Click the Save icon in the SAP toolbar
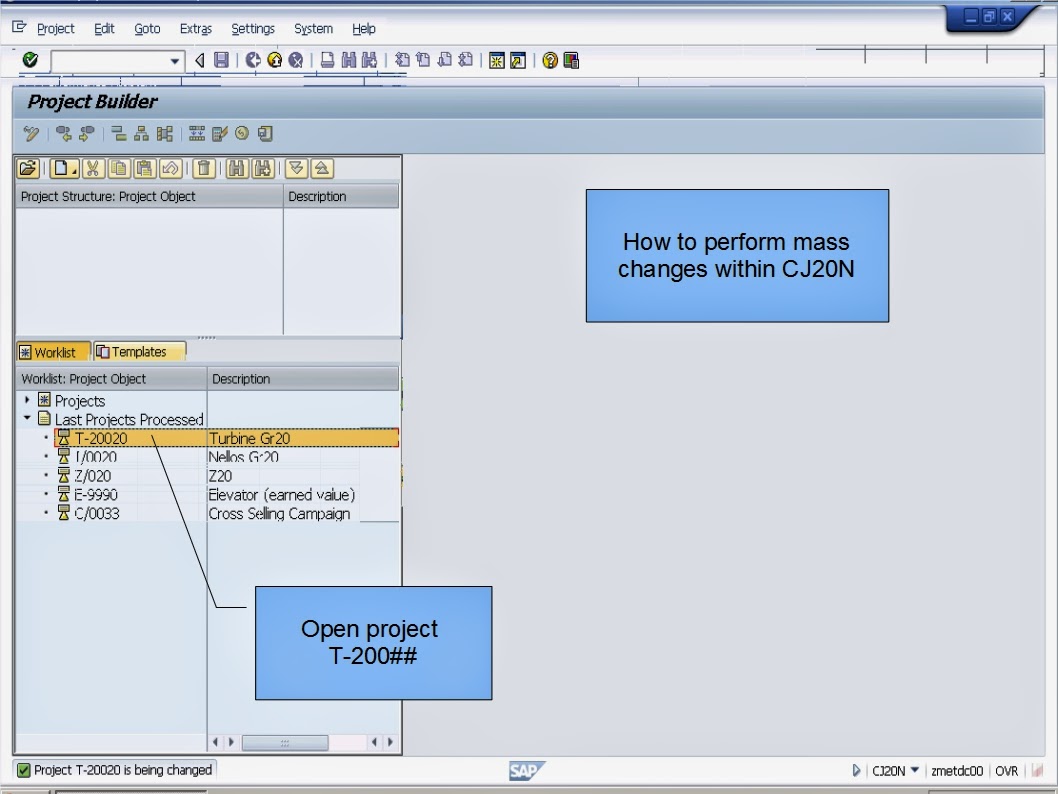 click(x=219, y=61)
